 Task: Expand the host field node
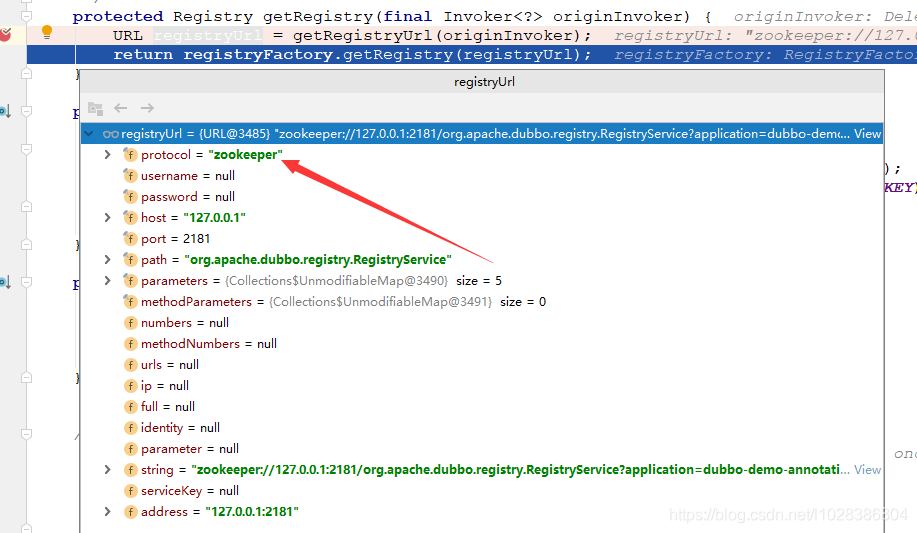(x=108, y=218)
